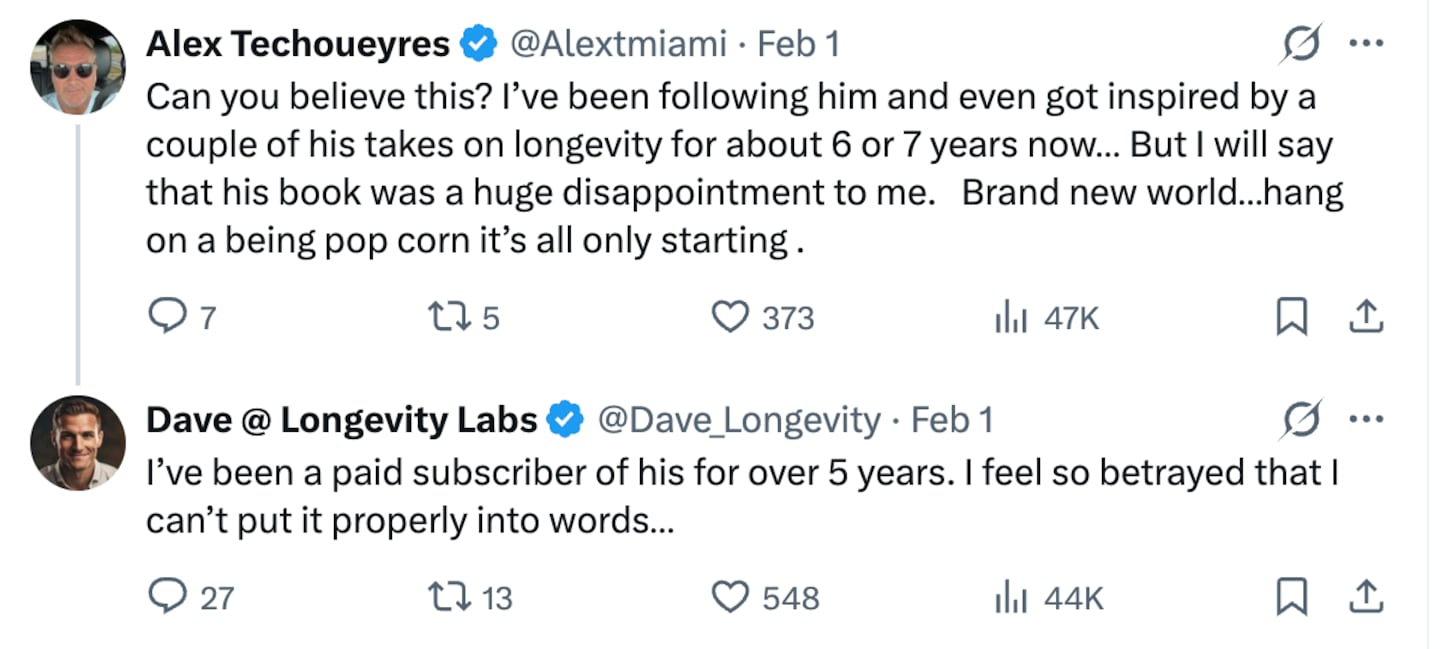Open Alex Techoueyres' profile picture
Viewport: 1440px width, 649px height.
point(78,66)
